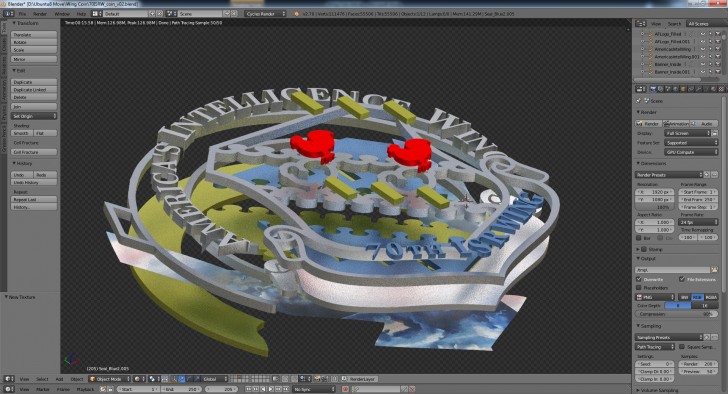Image resolution: width=728 pixels, height=394 pixels.
Task: Open the Object Mode selector dropdown
Action: pos(110,379)
